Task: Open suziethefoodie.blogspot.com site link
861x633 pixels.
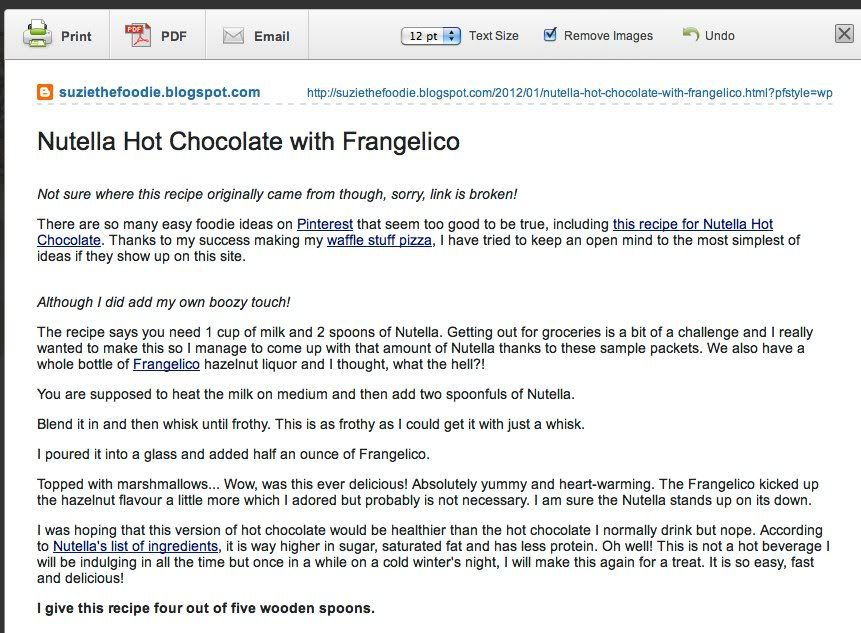Action: [x=159, y=92]
